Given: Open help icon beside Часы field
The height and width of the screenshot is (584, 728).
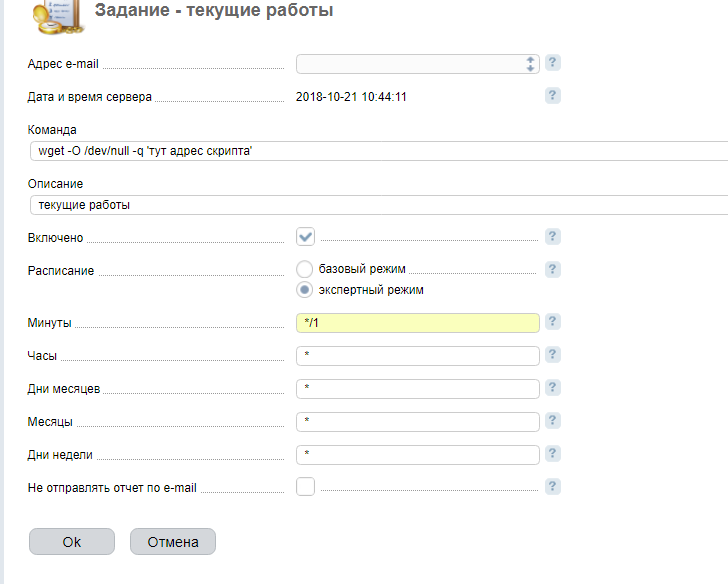Looking at the screenshot, I should pos(553,355).
